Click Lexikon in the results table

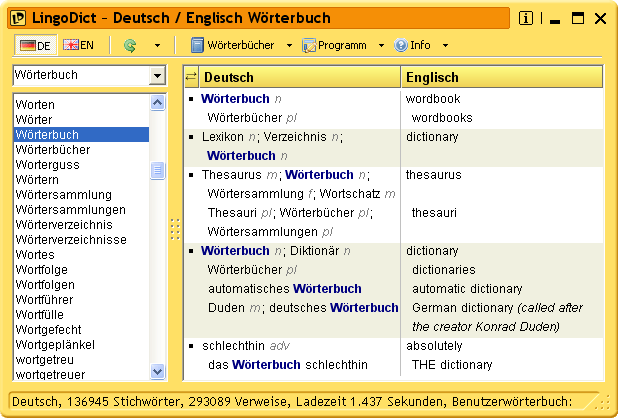(223, 137)
